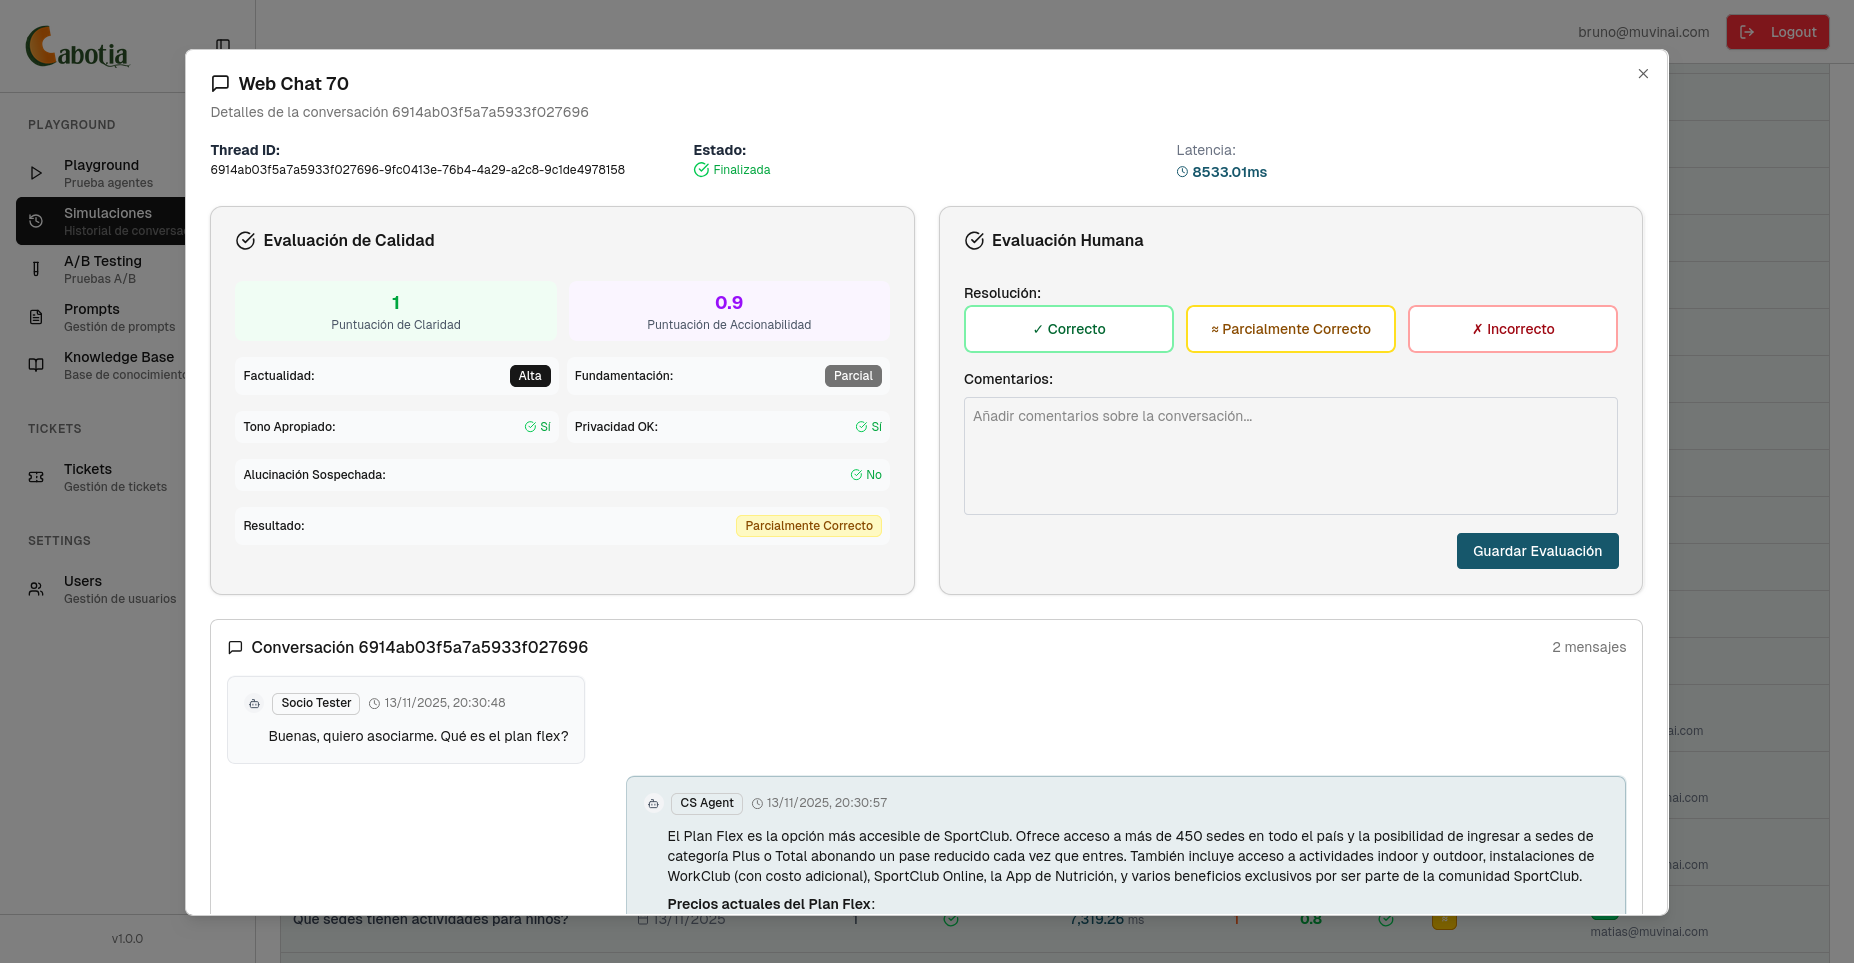
Task: Click the Cabotia logo
Action: pyautogui.click(x=78, y=47)
